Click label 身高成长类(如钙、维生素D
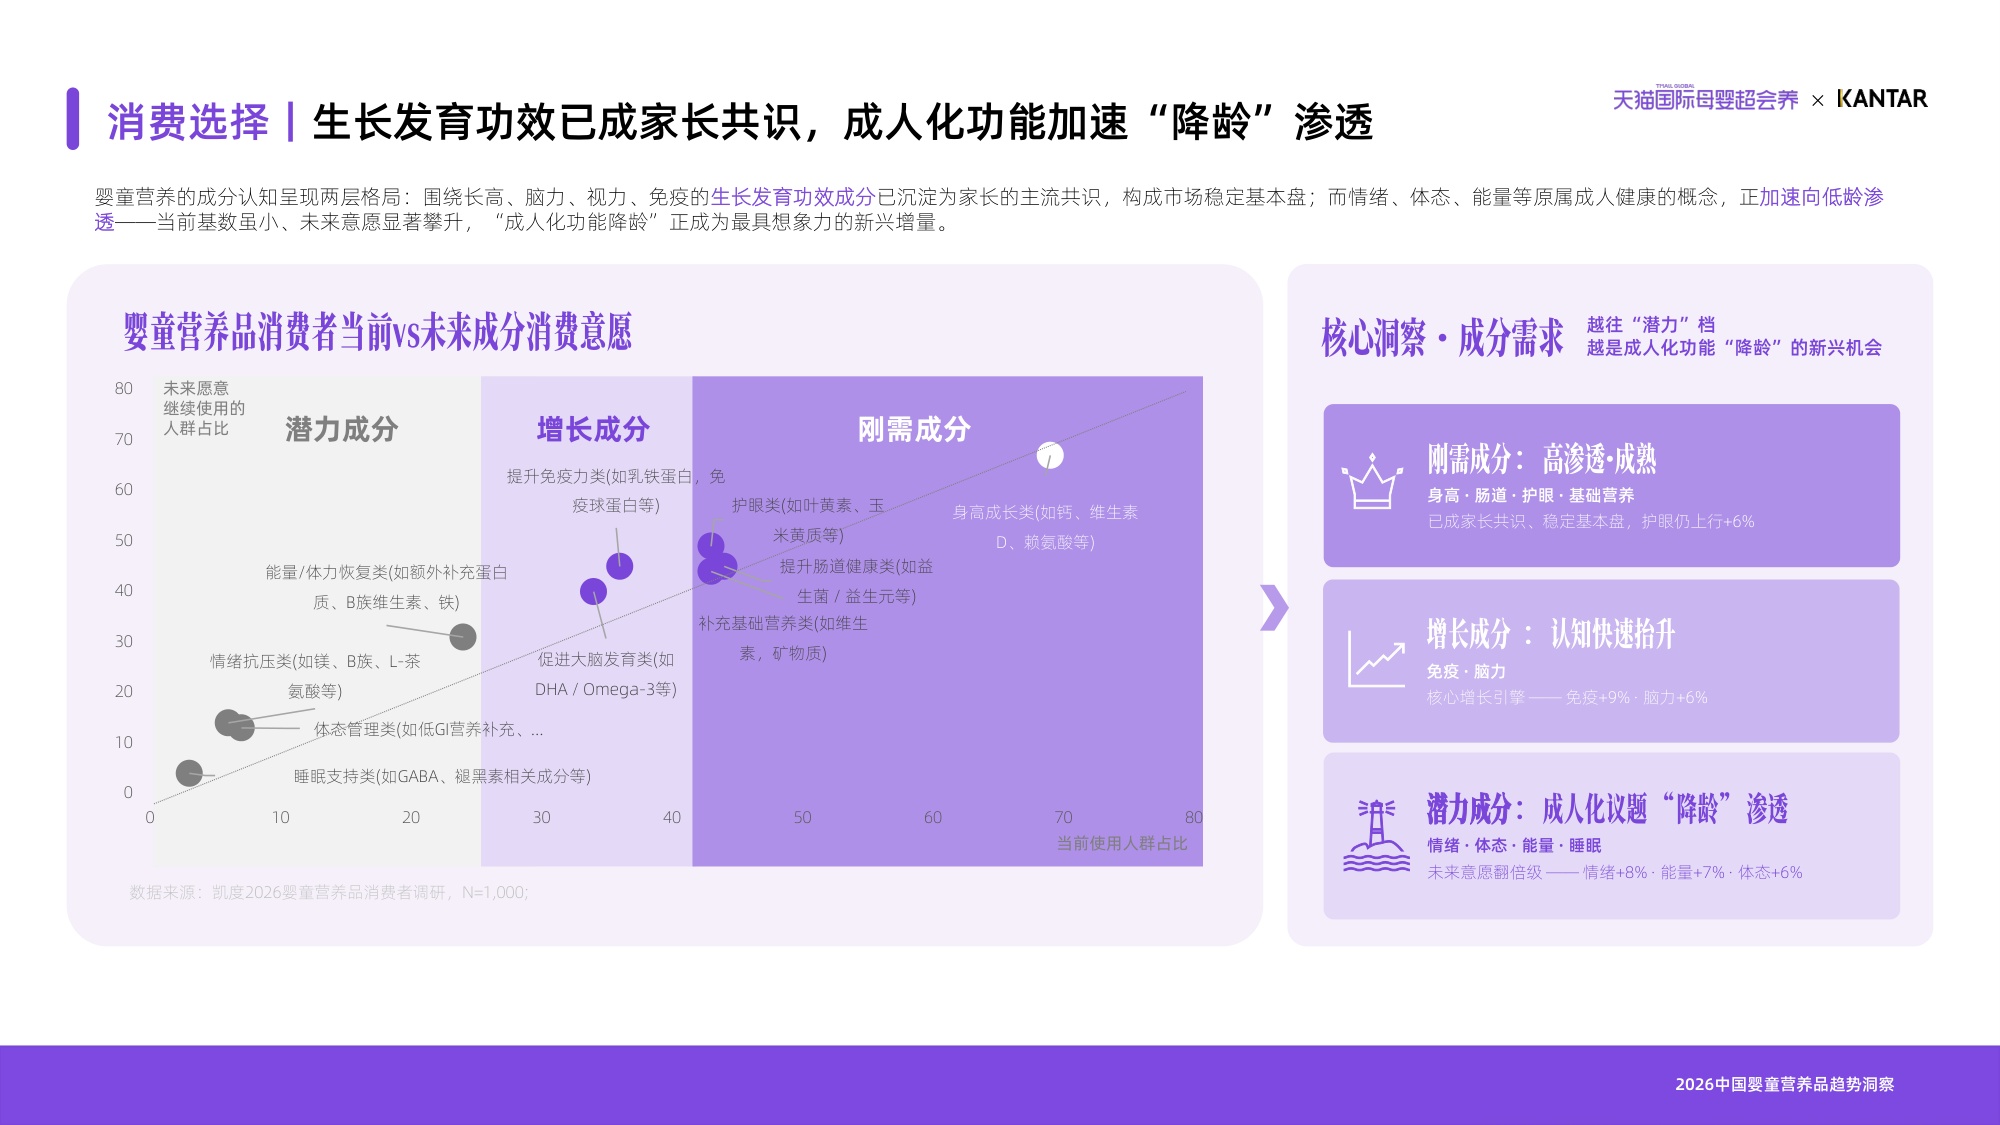This screenshot has height=1125, width=2000. coord(1045,527)
